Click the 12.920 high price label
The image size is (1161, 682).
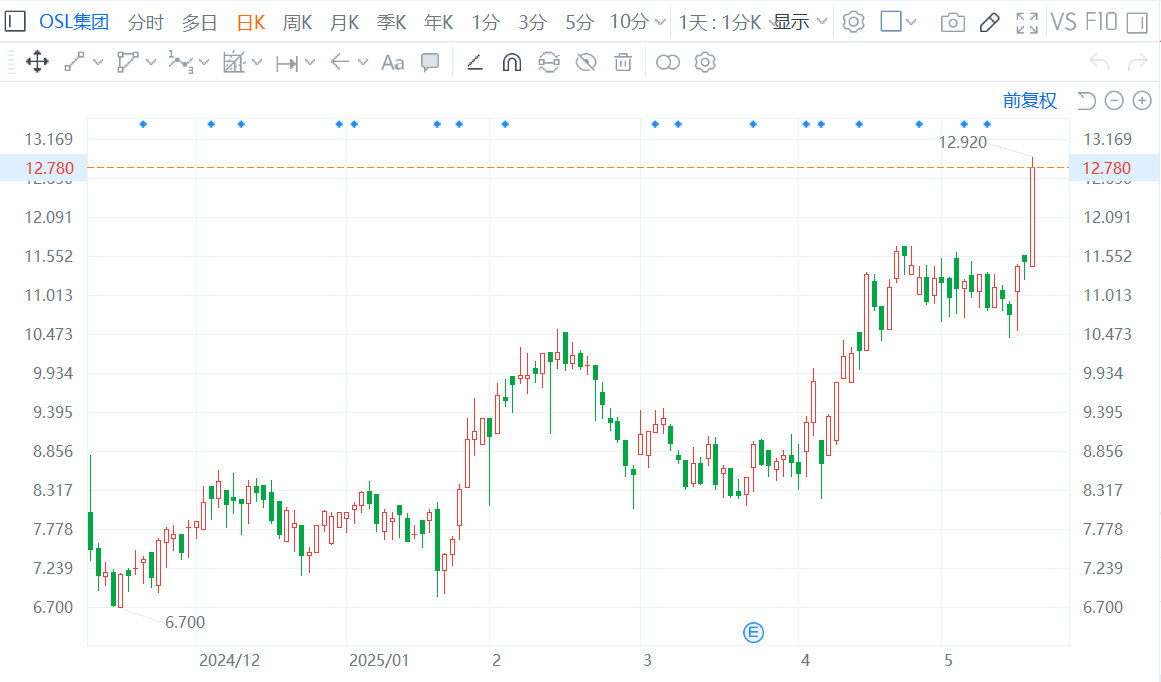963,142
